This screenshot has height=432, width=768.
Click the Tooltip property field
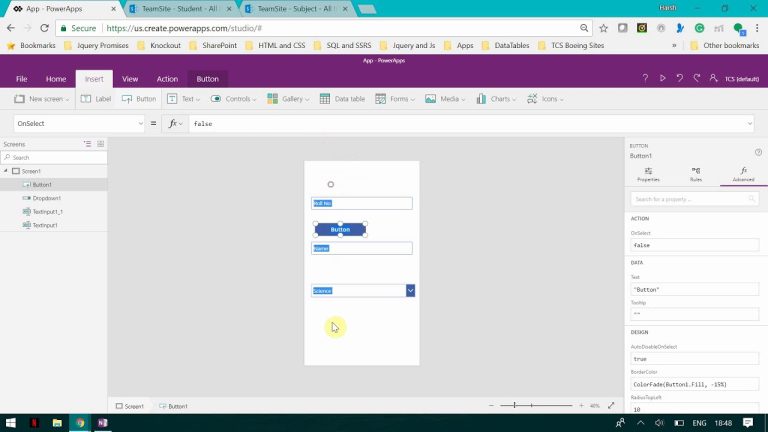tap(695, 314)
